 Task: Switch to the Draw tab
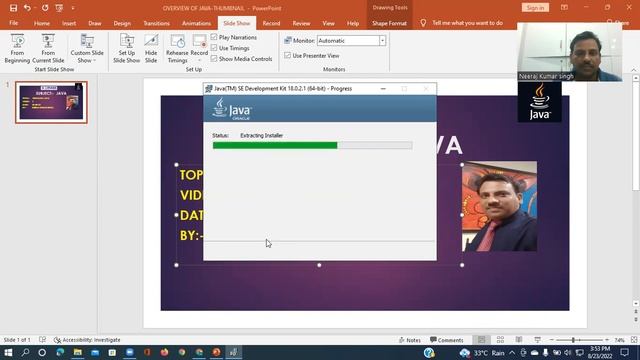95,23
